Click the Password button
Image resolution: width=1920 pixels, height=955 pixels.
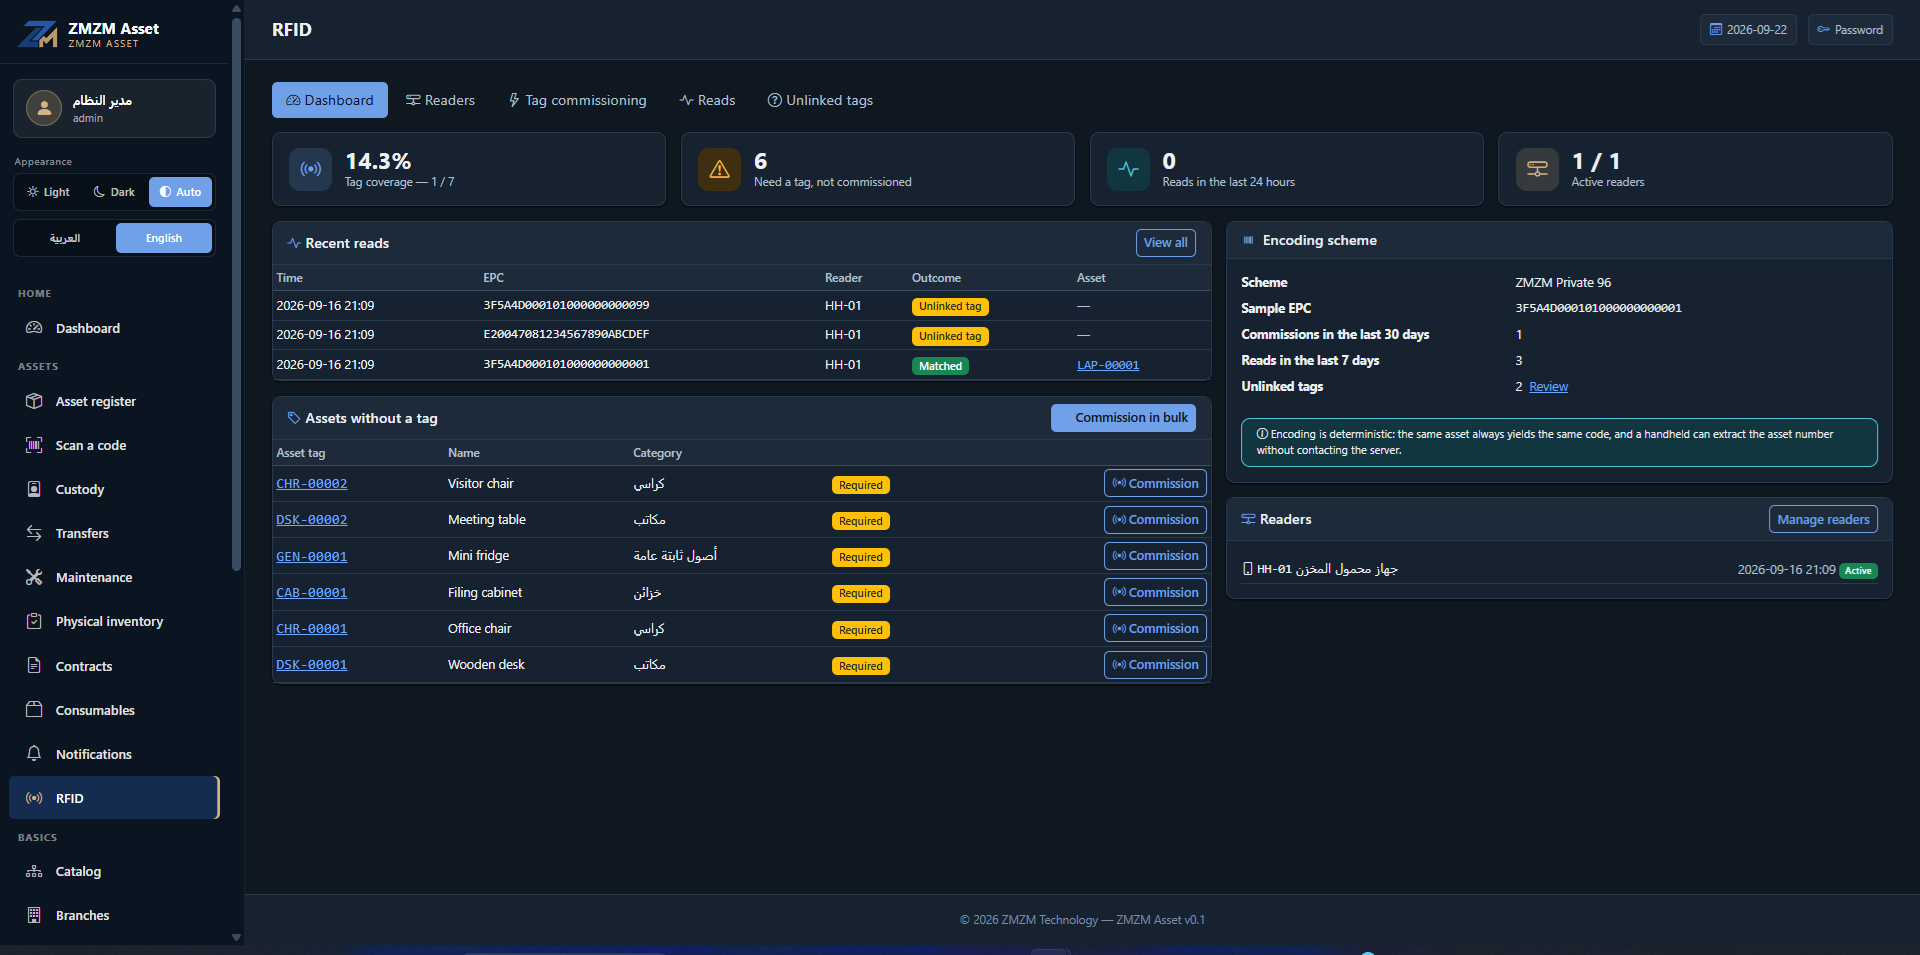1850,30
